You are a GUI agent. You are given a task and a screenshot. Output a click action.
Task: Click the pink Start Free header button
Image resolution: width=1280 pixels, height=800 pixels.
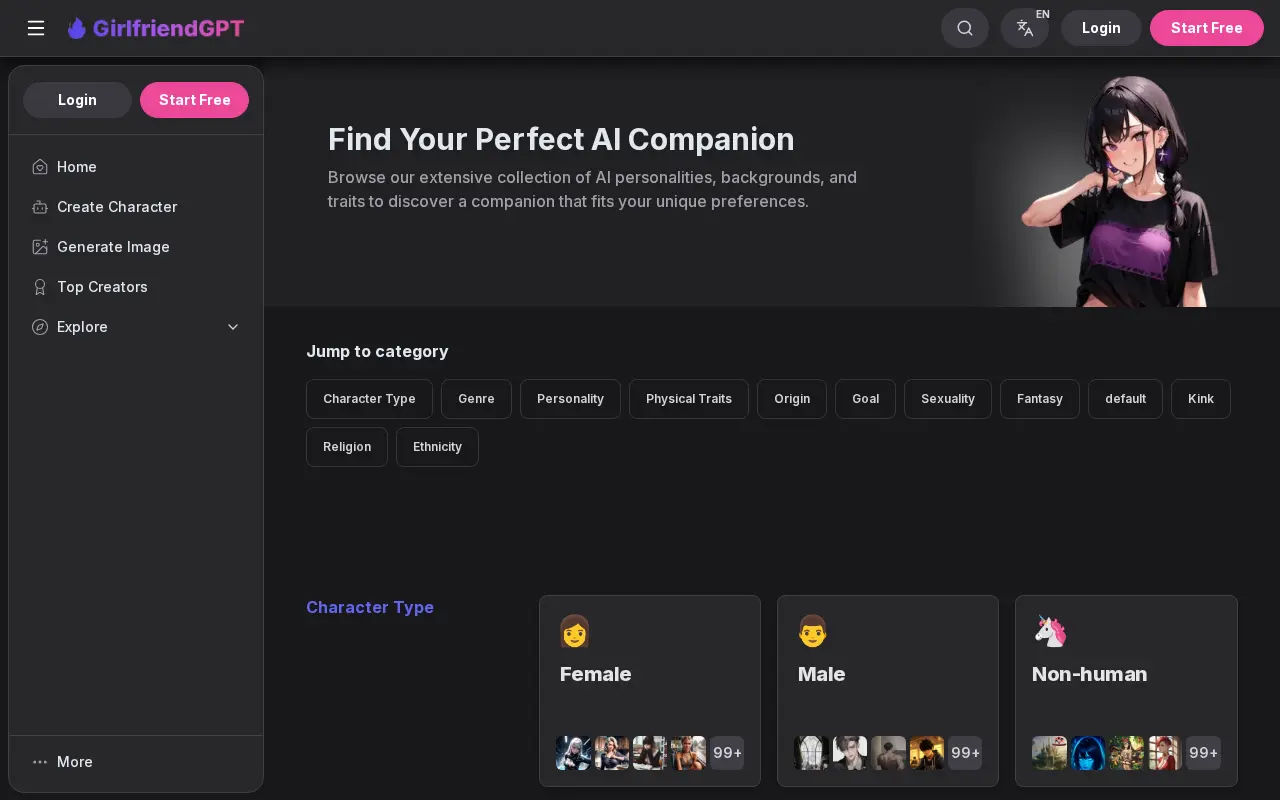(x=1207, y=28)
